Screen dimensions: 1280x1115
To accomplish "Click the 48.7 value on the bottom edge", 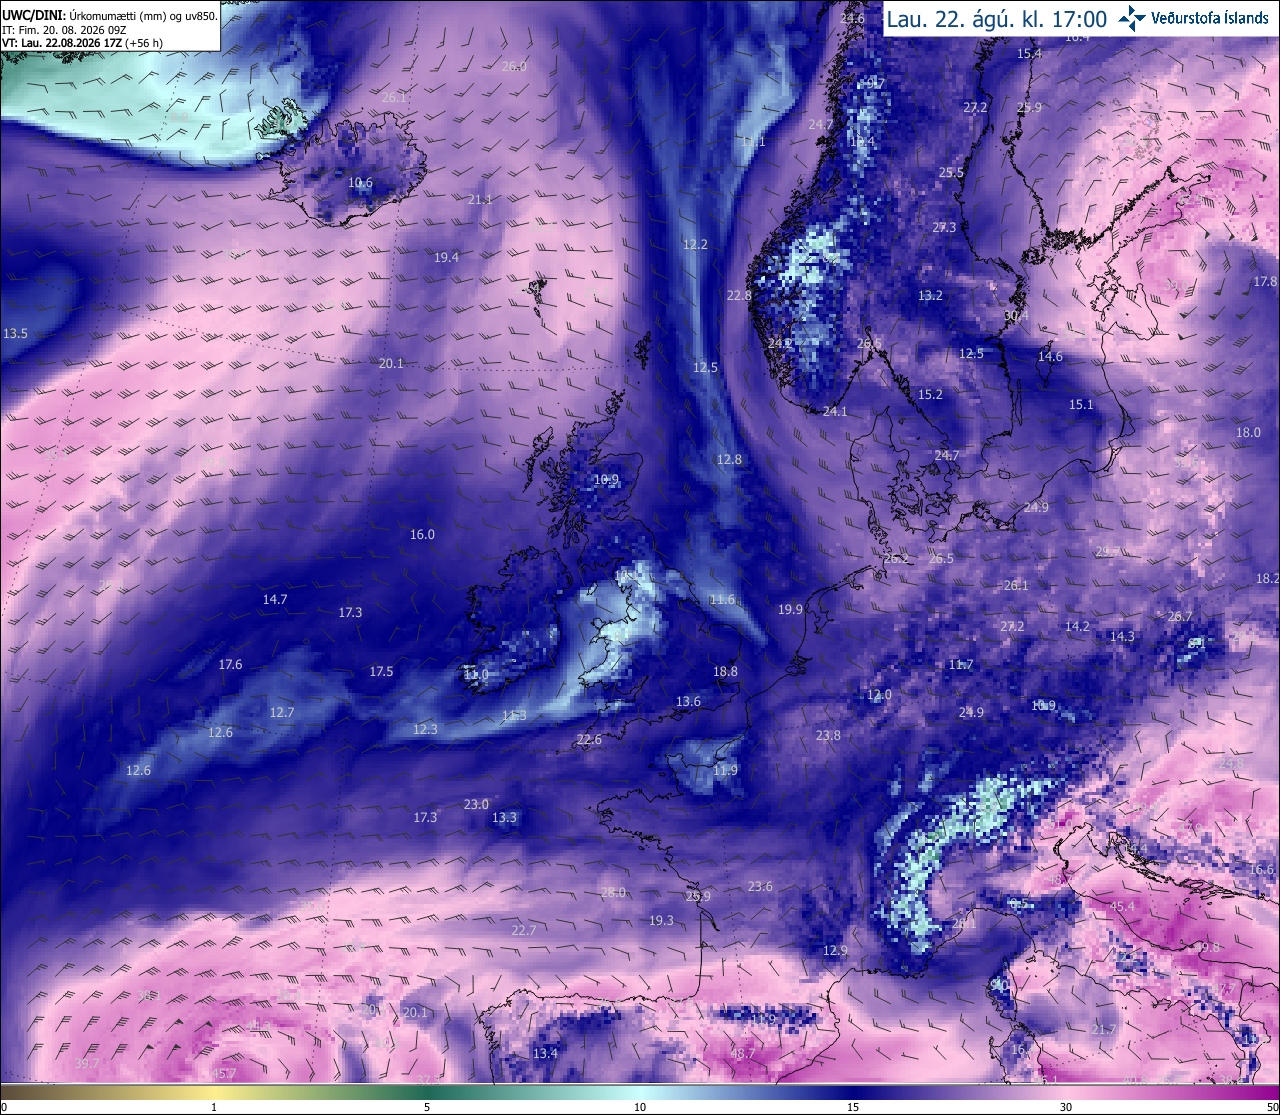I will pos(743,1054).
